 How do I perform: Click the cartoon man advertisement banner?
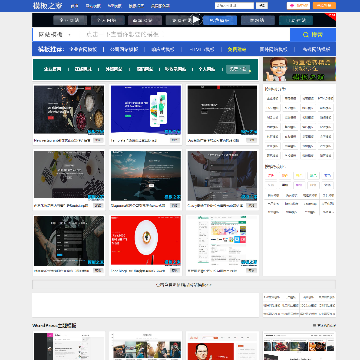[299, 69]
